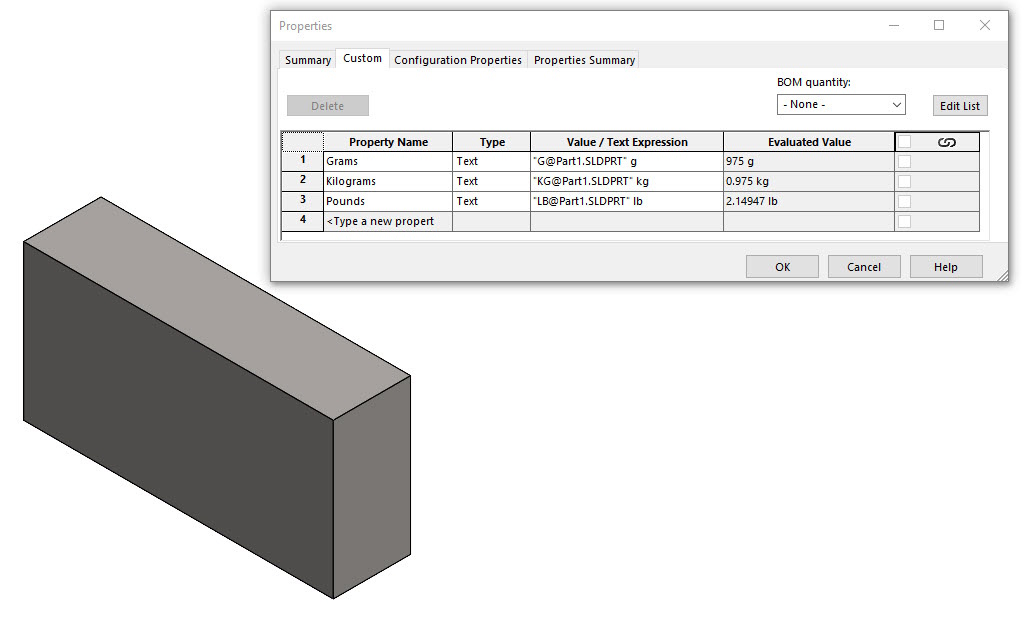The image size is (1032, 617).
Task: Select the Properties Summary tab
Action: [584, 59]
